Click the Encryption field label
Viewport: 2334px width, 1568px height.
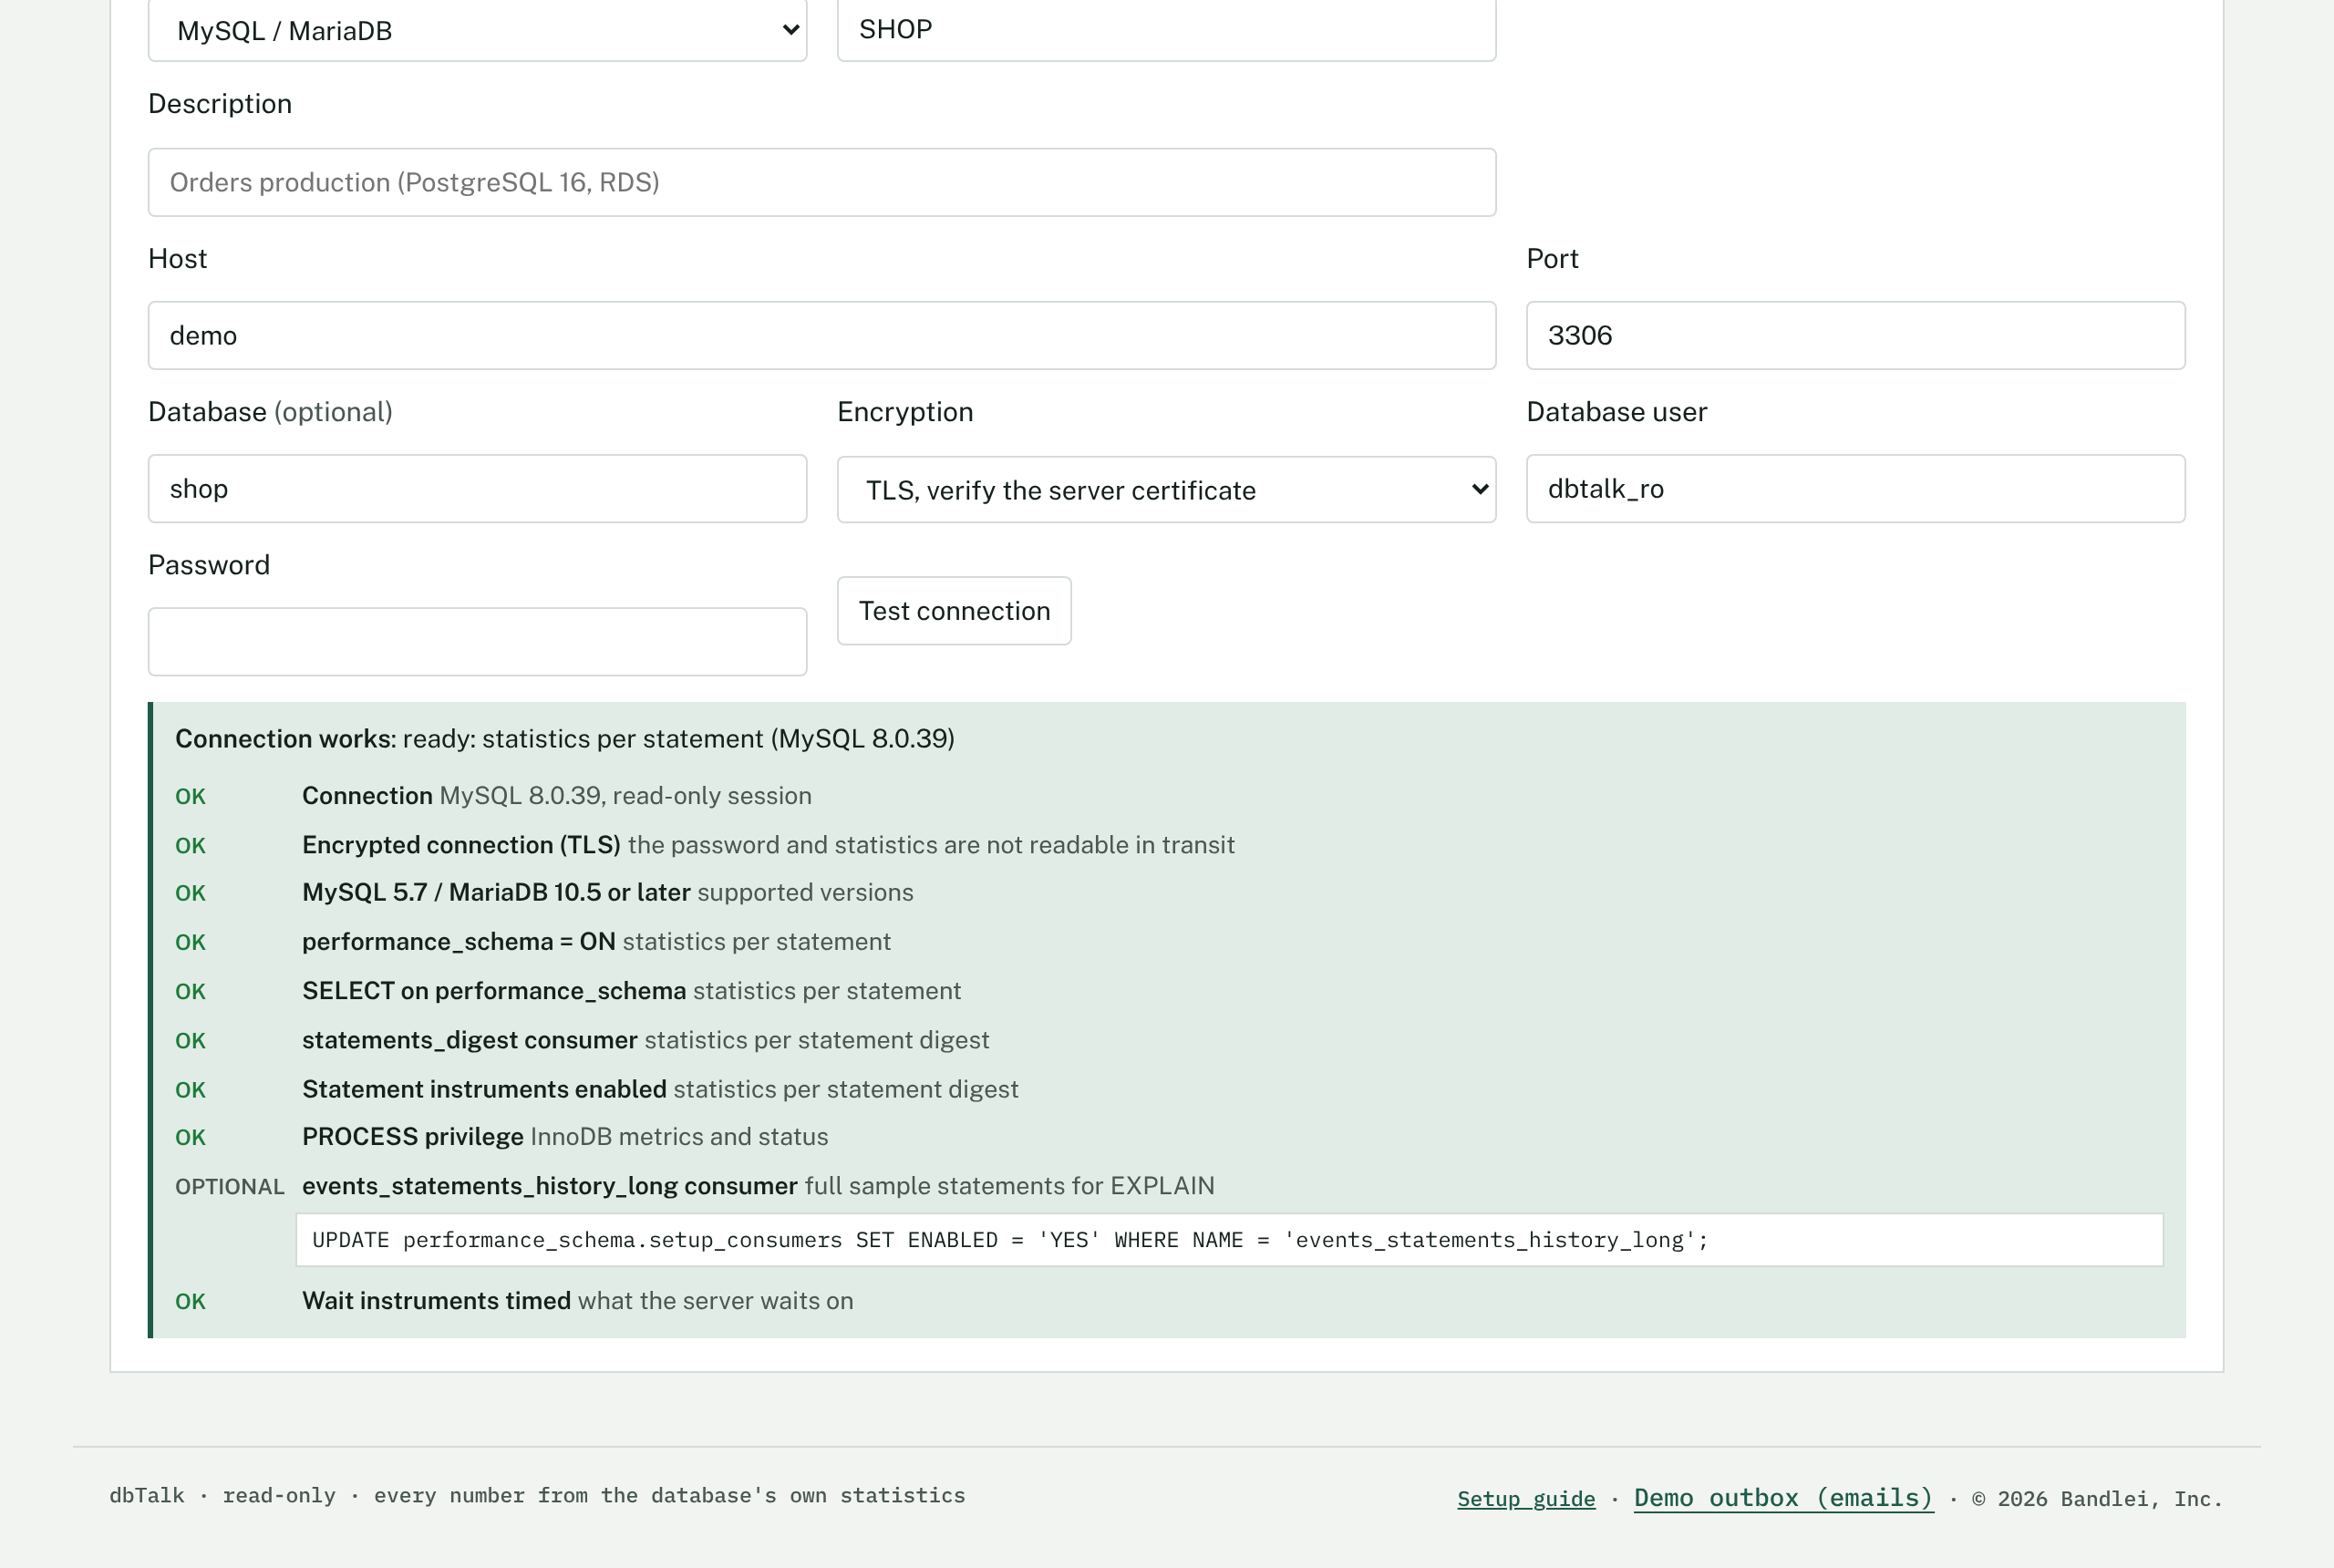tap(905, 412)
